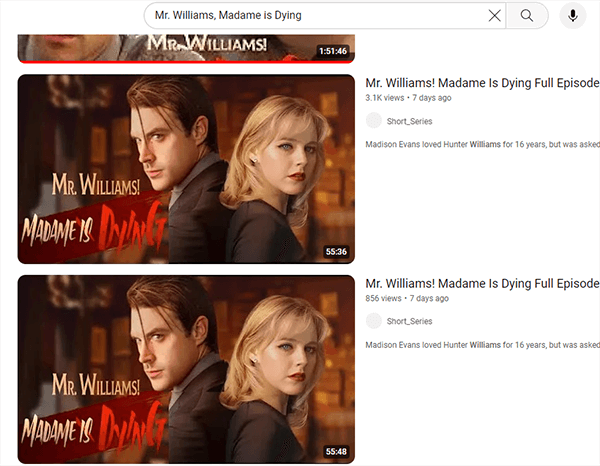Start voice search with the microphone icon
Screen dimensions: 600x466
point(572,16)
